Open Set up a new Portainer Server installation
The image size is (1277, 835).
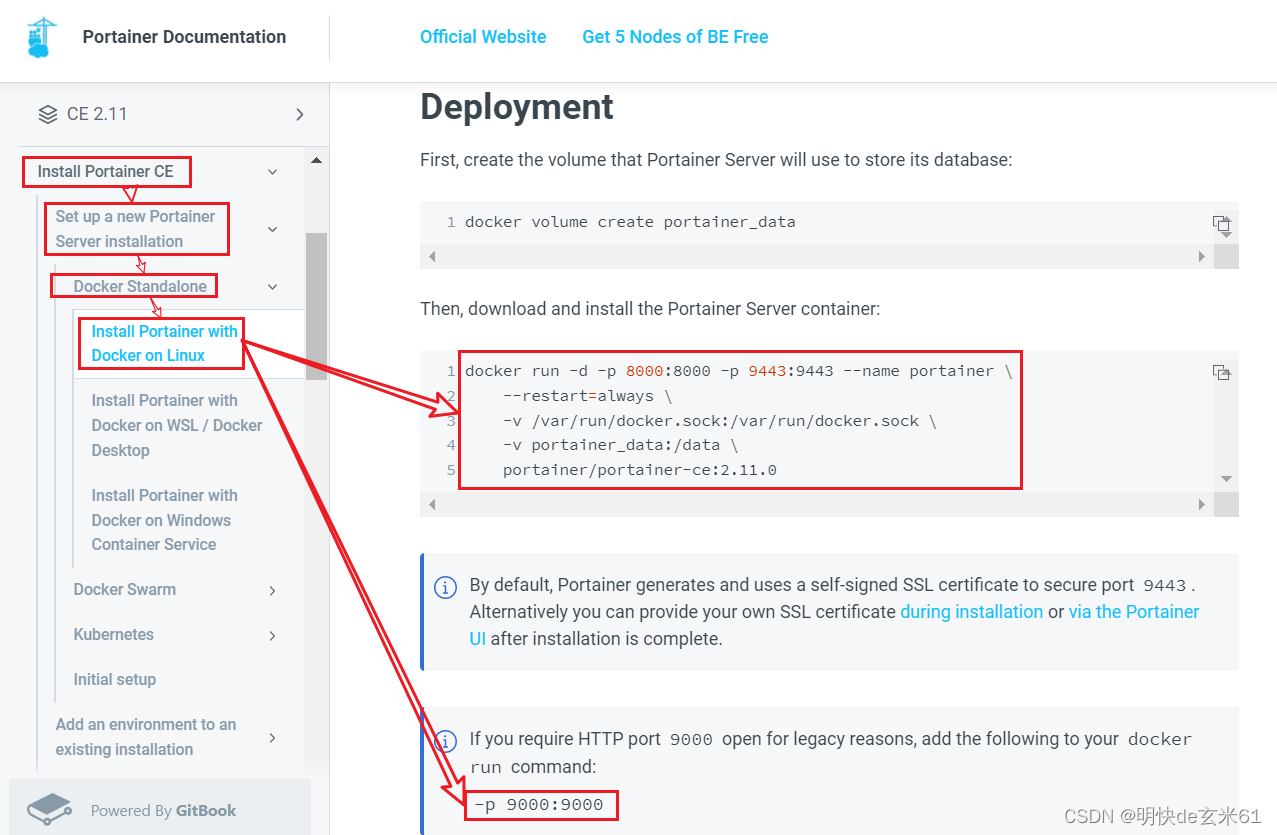(x=135, y=229)
